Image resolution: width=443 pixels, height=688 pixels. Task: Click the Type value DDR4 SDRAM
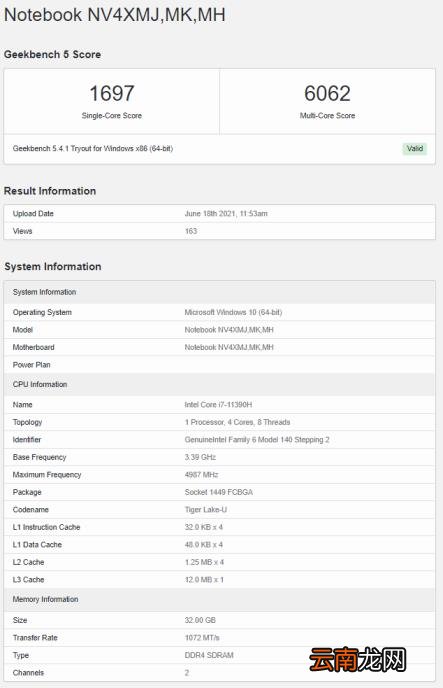209,655
